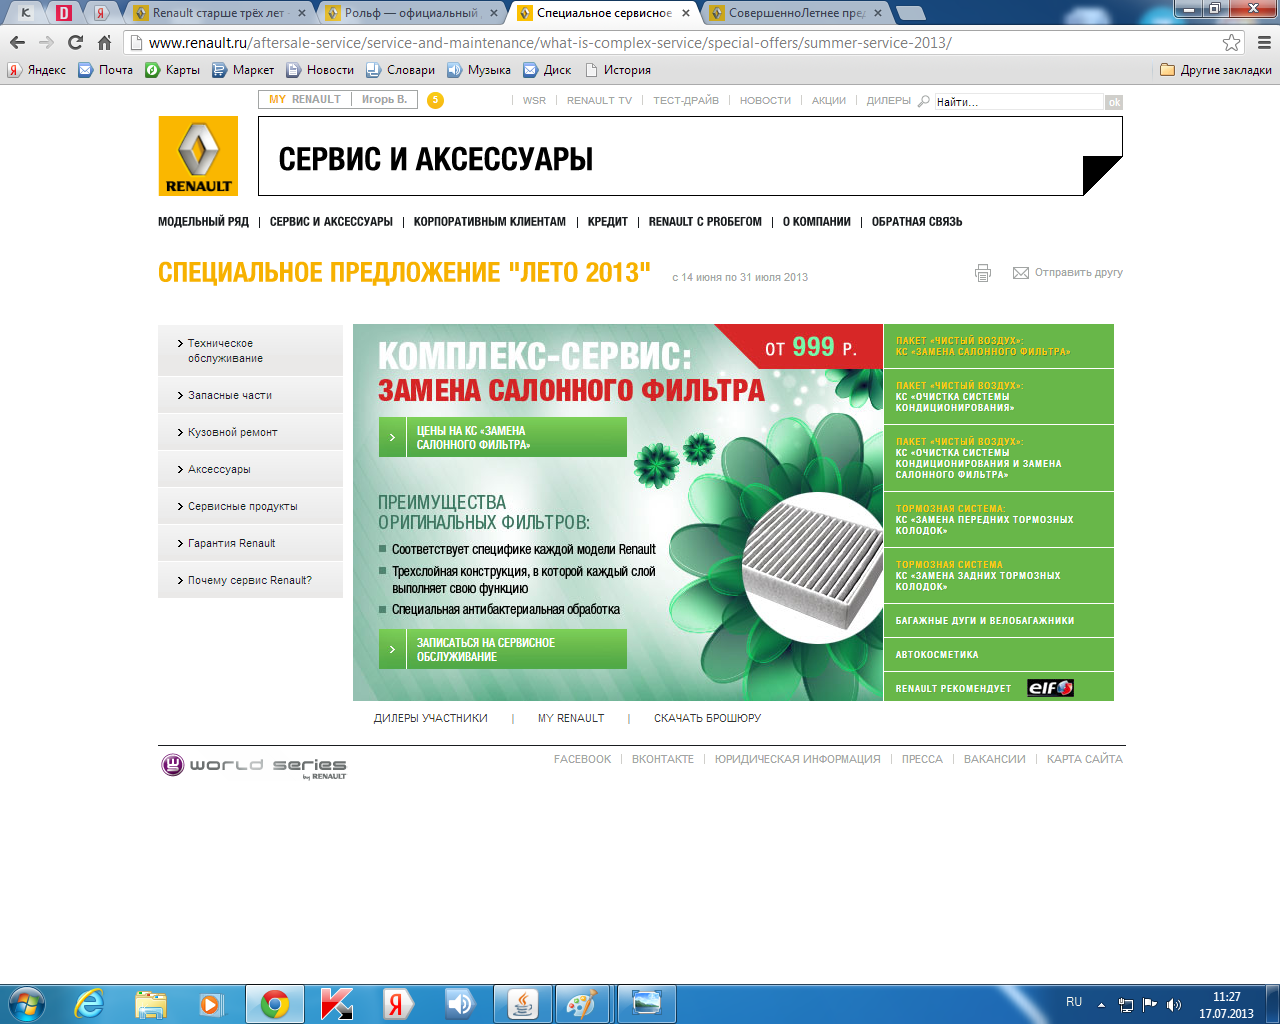Screen dimensions: 1280x1024
Task: Open the ОБРАТНАЯ СВЯЗЬ menu
Action: click(917, 222)
